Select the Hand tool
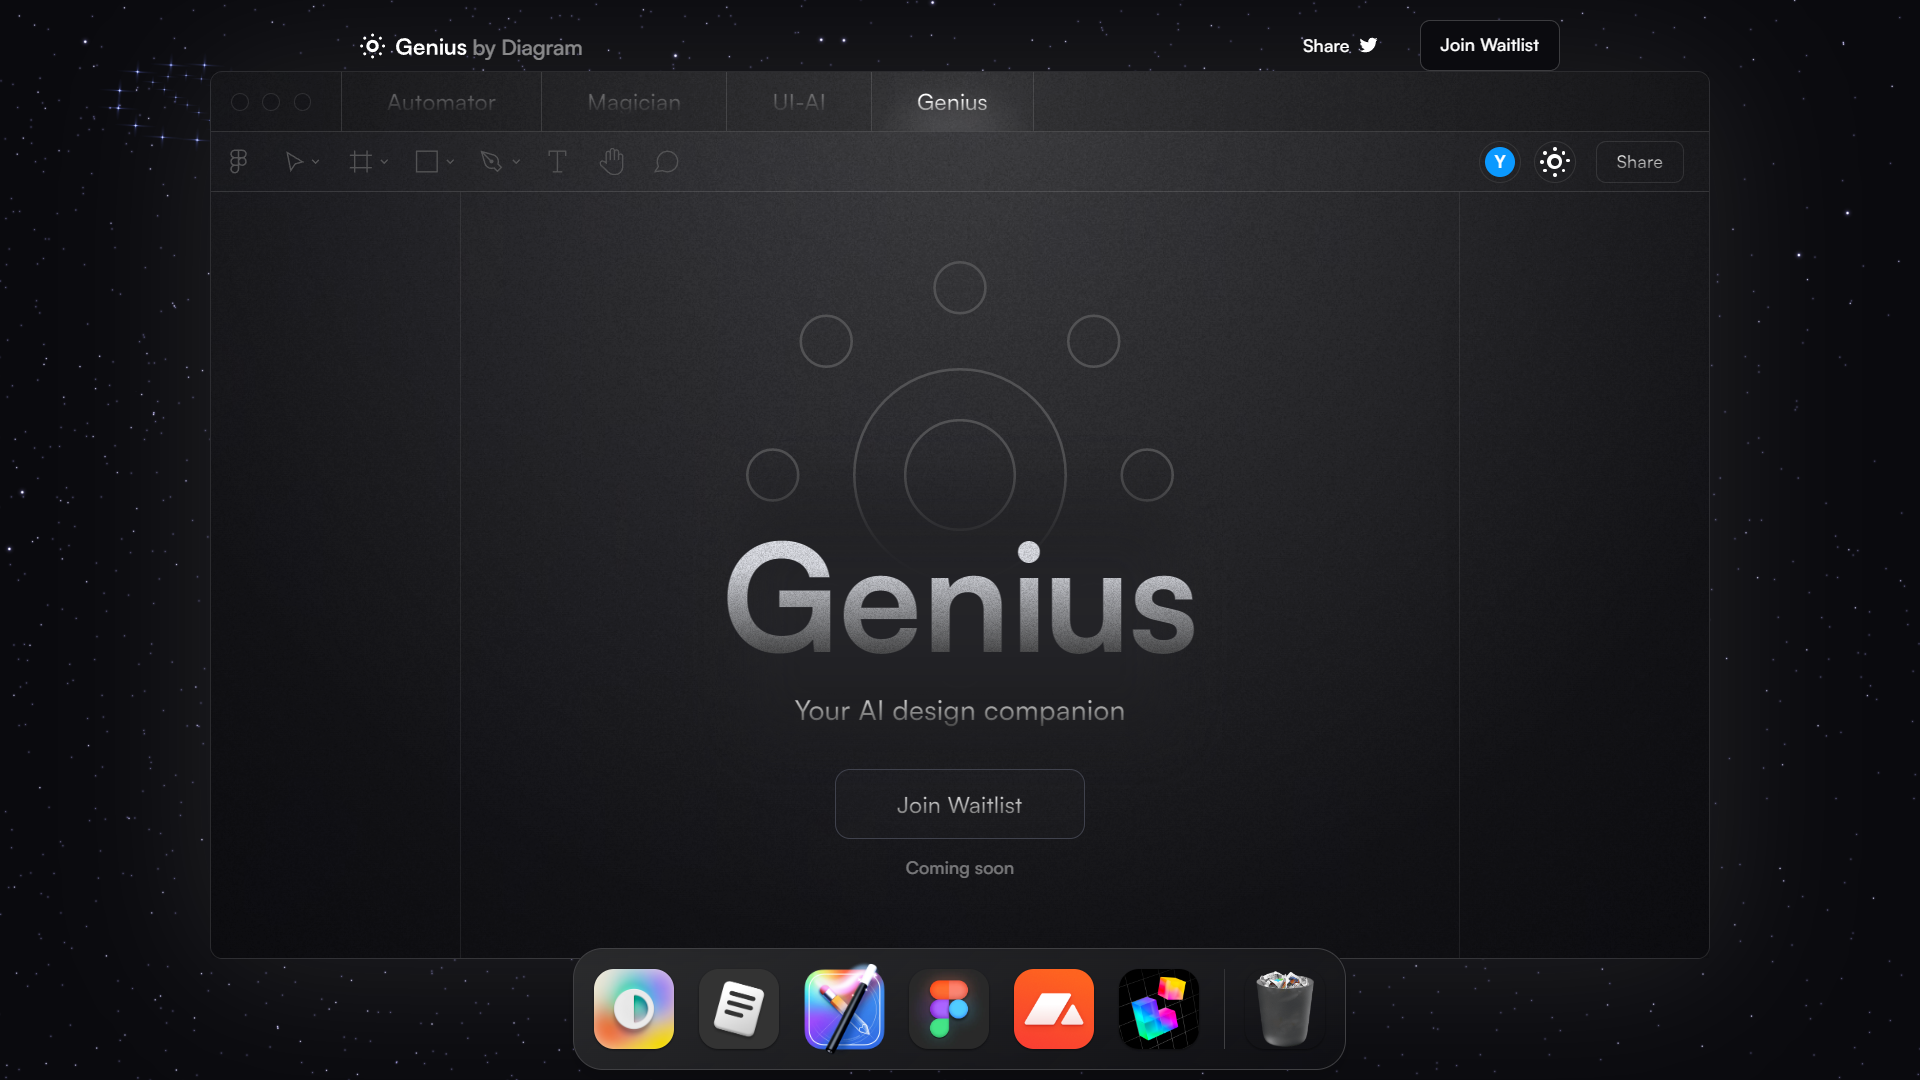The image size is (1920, 1080). click(x=612, y=162)
